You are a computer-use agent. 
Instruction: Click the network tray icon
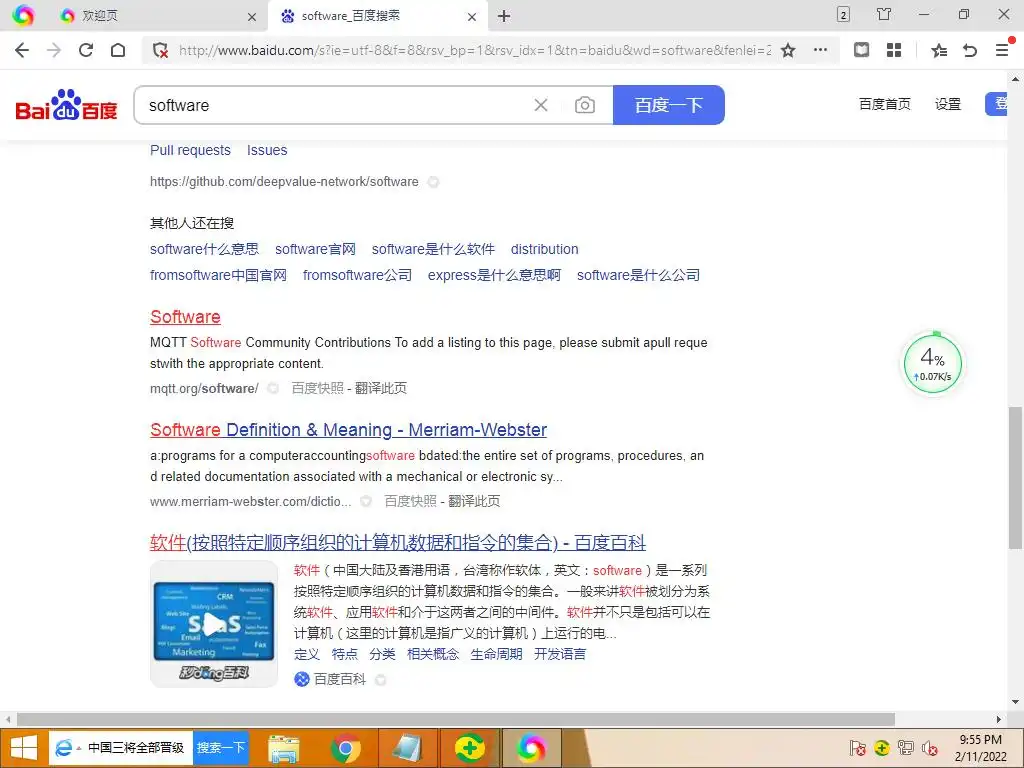(x=905, y=748)
